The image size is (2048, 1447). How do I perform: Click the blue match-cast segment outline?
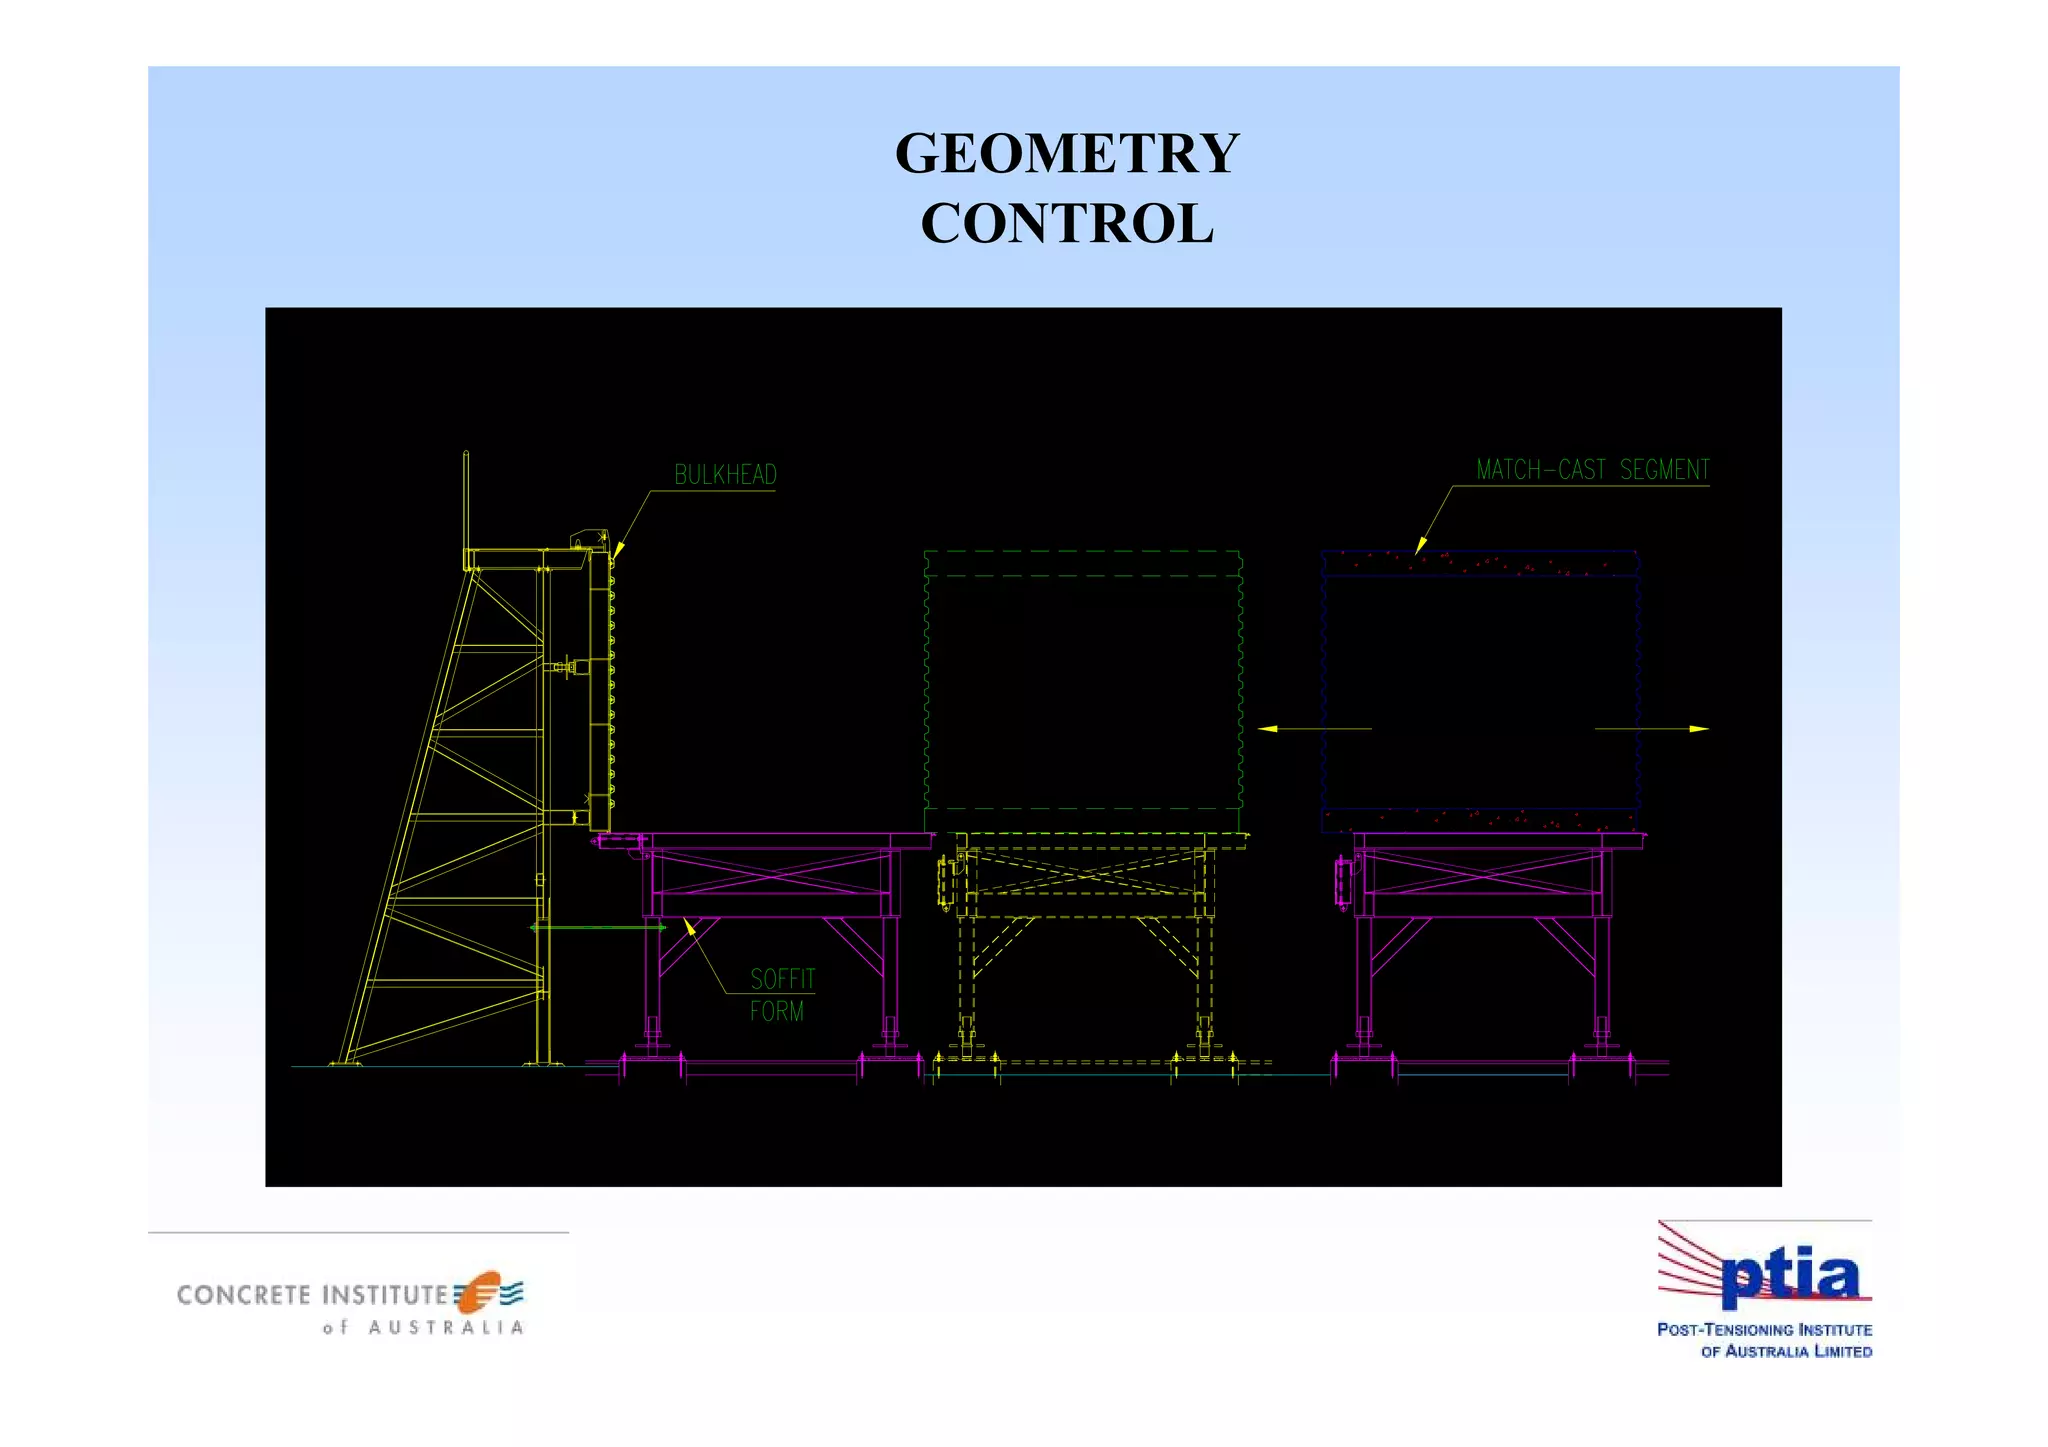(1480, 691)
